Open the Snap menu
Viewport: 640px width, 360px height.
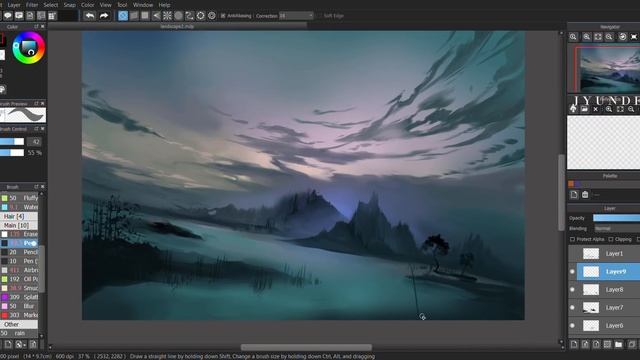click(x=69, y=5)
